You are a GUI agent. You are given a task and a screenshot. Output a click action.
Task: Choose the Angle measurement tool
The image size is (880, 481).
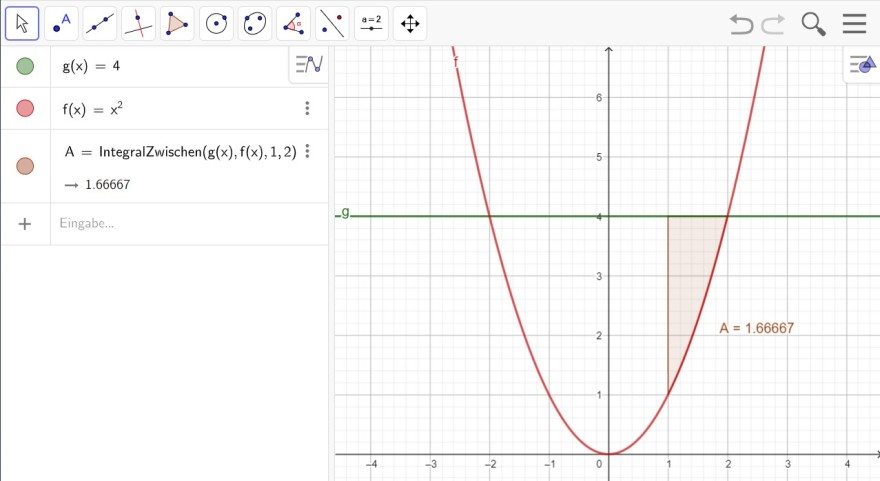pyautogui.click(x=294, y=24)
